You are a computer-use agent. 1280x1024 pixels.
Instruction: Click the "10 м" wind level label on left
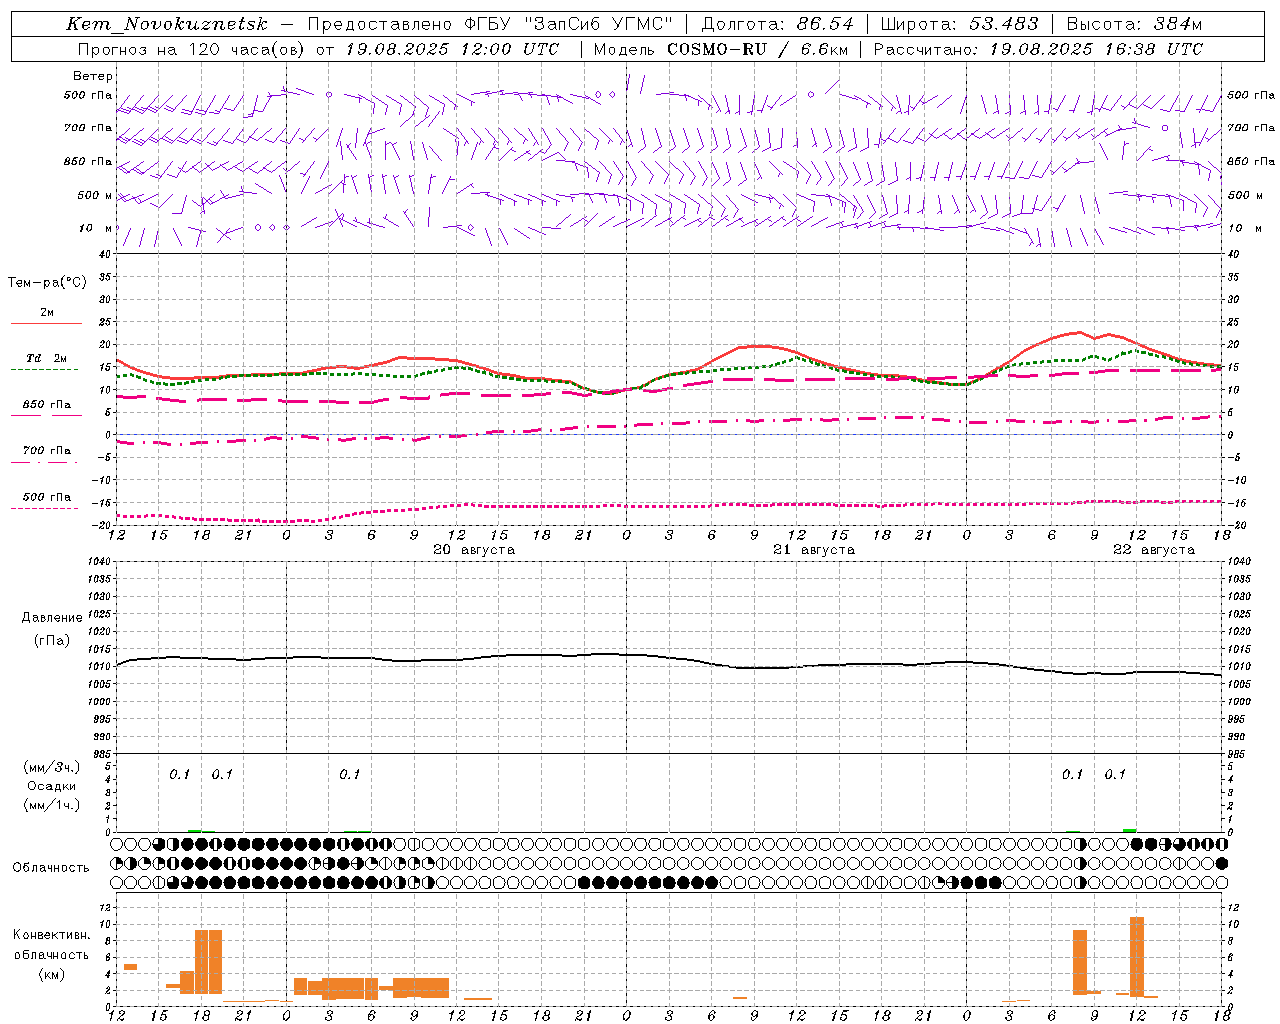click(96, 228)
